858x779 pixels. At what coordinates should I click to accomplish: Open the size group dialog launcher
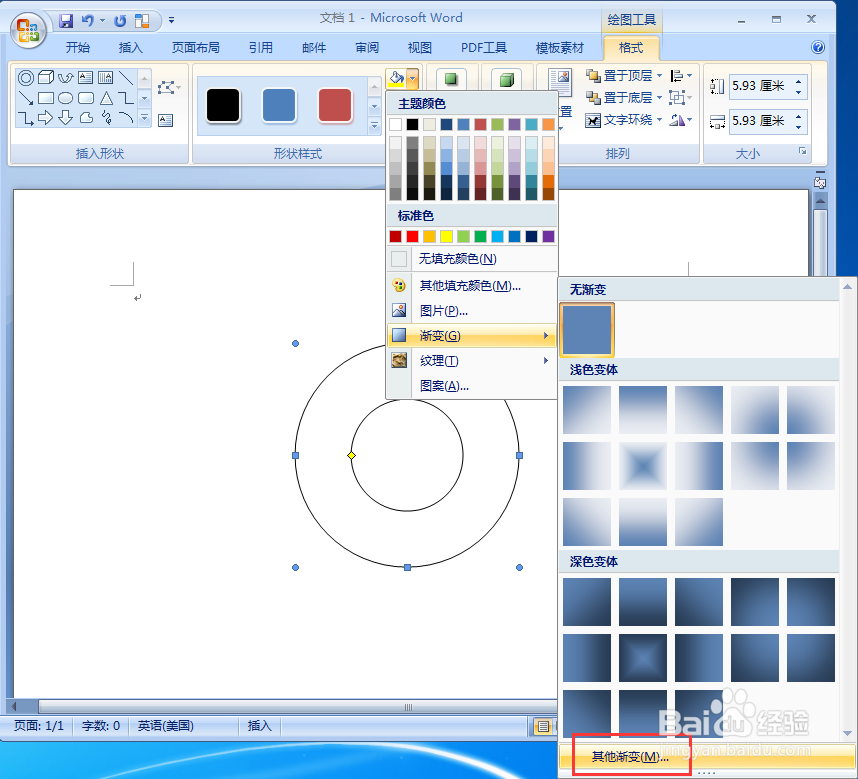click(802, 151)
